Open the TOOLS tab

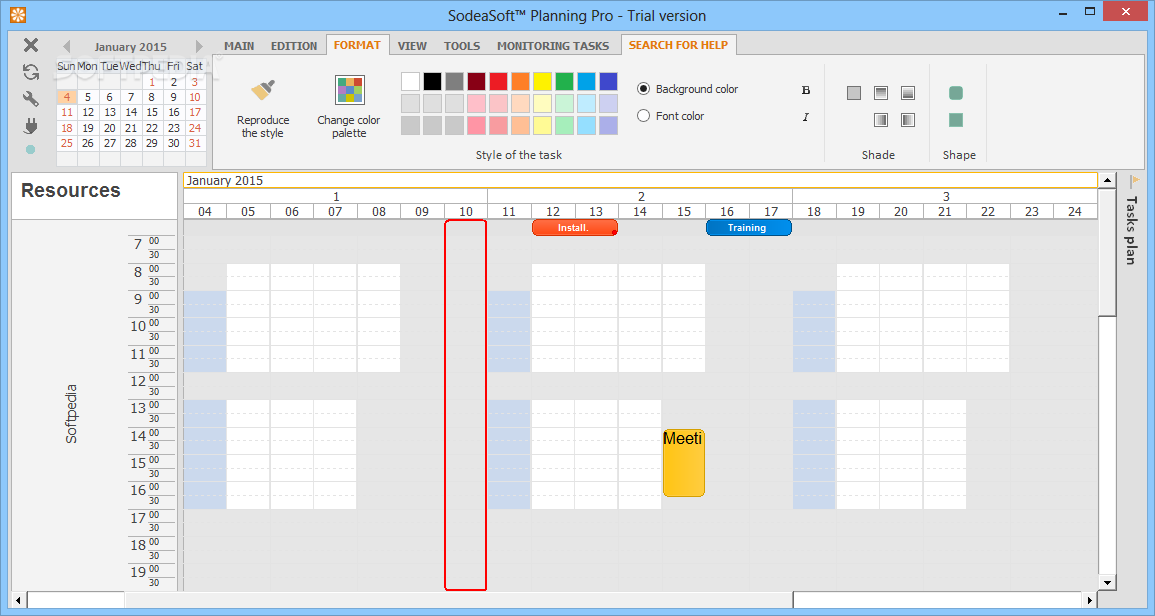pos(462,46)
